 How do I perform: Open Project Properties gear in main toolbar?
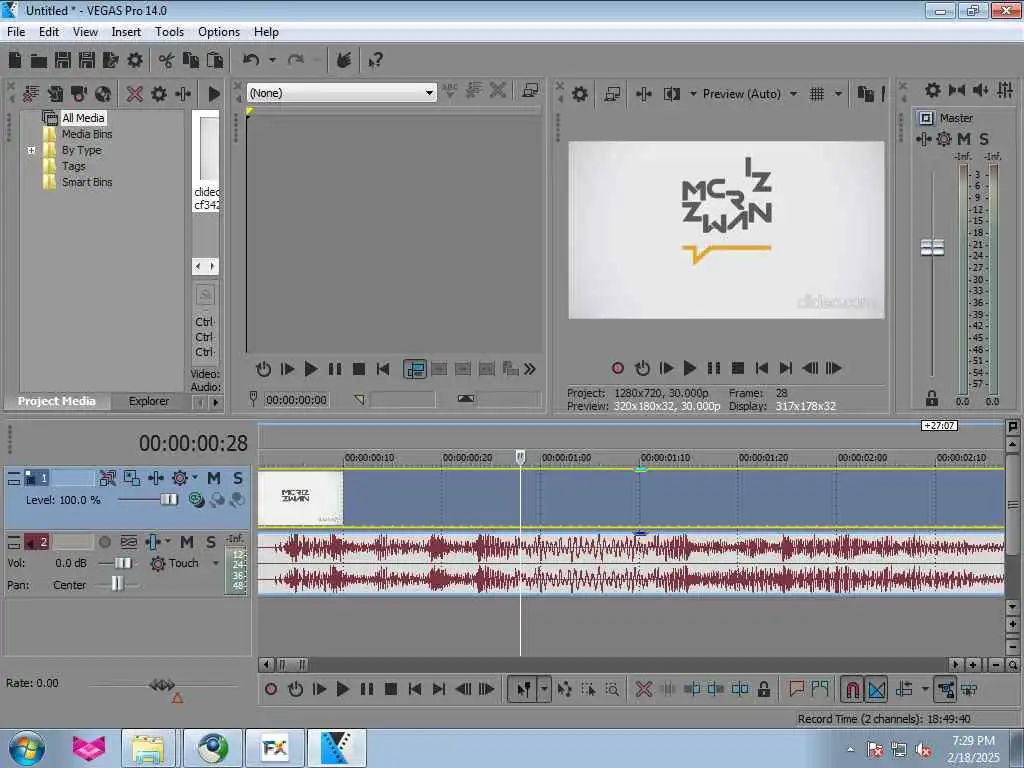(135, 61)
